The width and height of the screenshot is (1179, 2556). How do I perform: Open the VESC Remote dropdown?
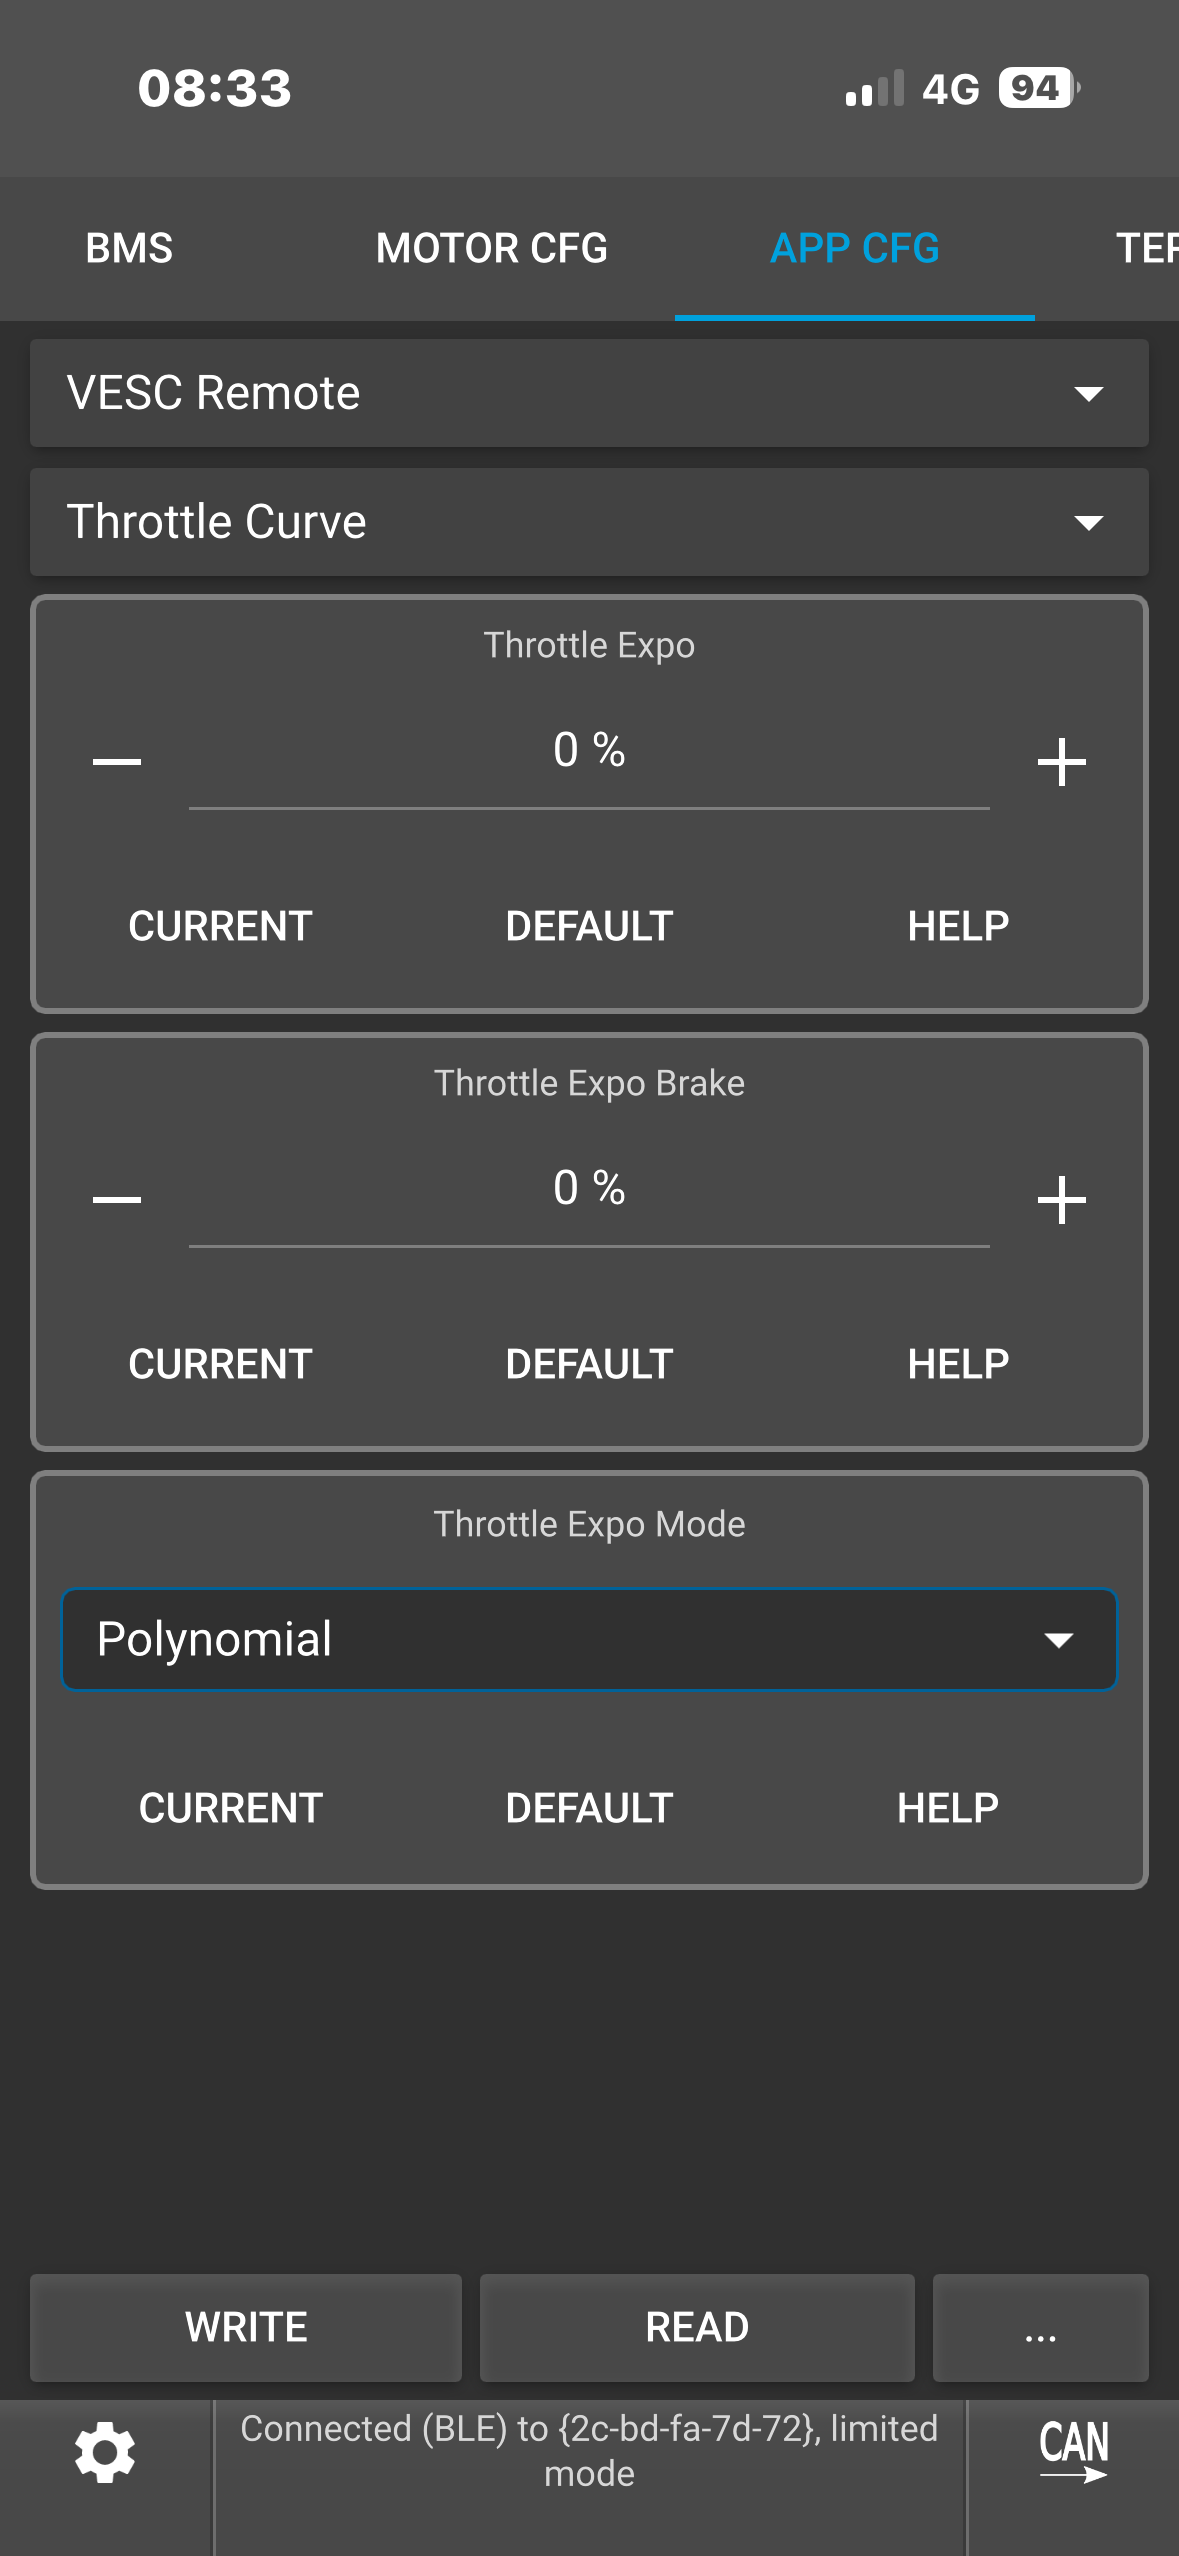pos(589,393)
